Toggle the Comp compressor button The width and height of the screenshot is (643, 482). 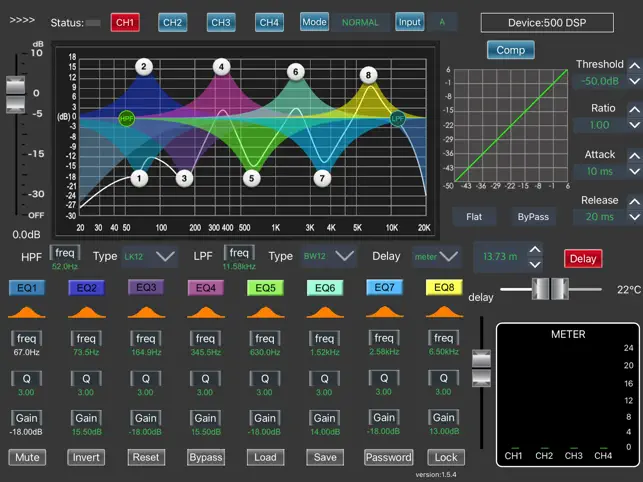tap(511, 50)
